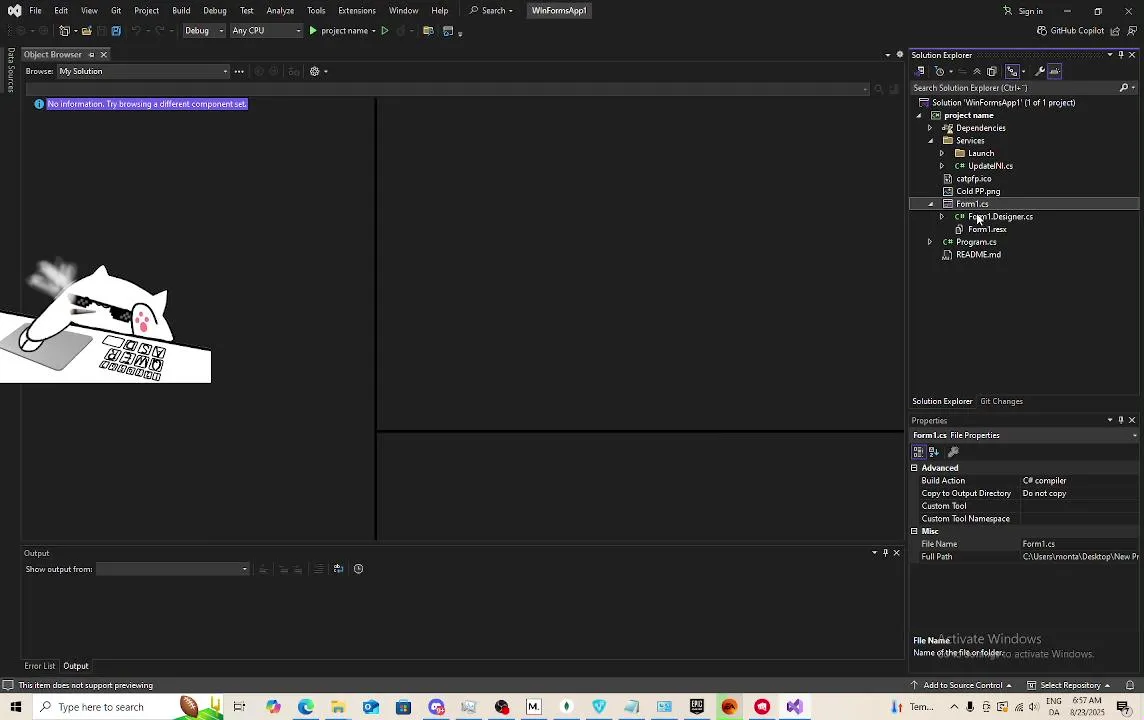This screenshot has width=1144, height=720.
Task: Click the Start Without Debugging outline arrow
Action: coord(384,31)
